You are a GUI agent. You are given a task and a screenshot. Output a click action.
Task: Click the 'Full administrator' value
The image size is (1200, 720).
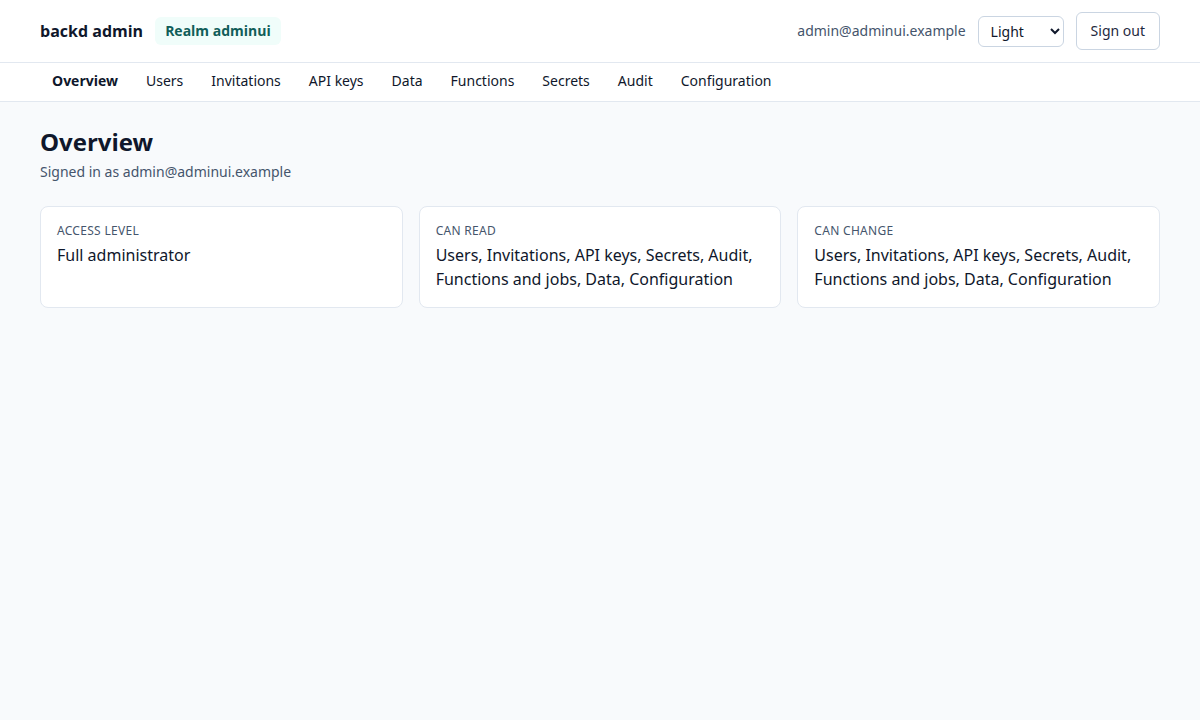(123, 255)
